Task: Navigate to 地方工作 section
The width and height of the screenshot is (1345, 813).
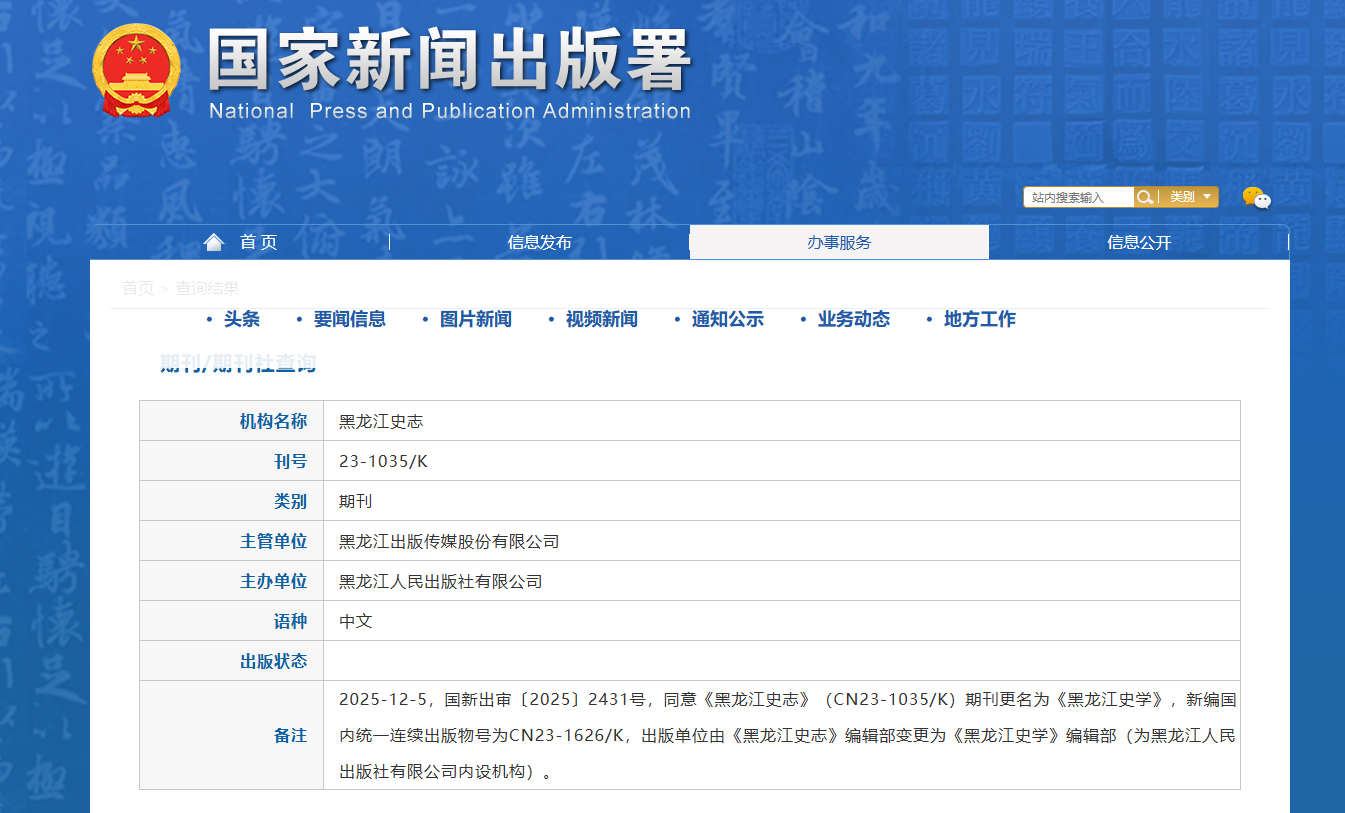Action: tap(979, 319)
